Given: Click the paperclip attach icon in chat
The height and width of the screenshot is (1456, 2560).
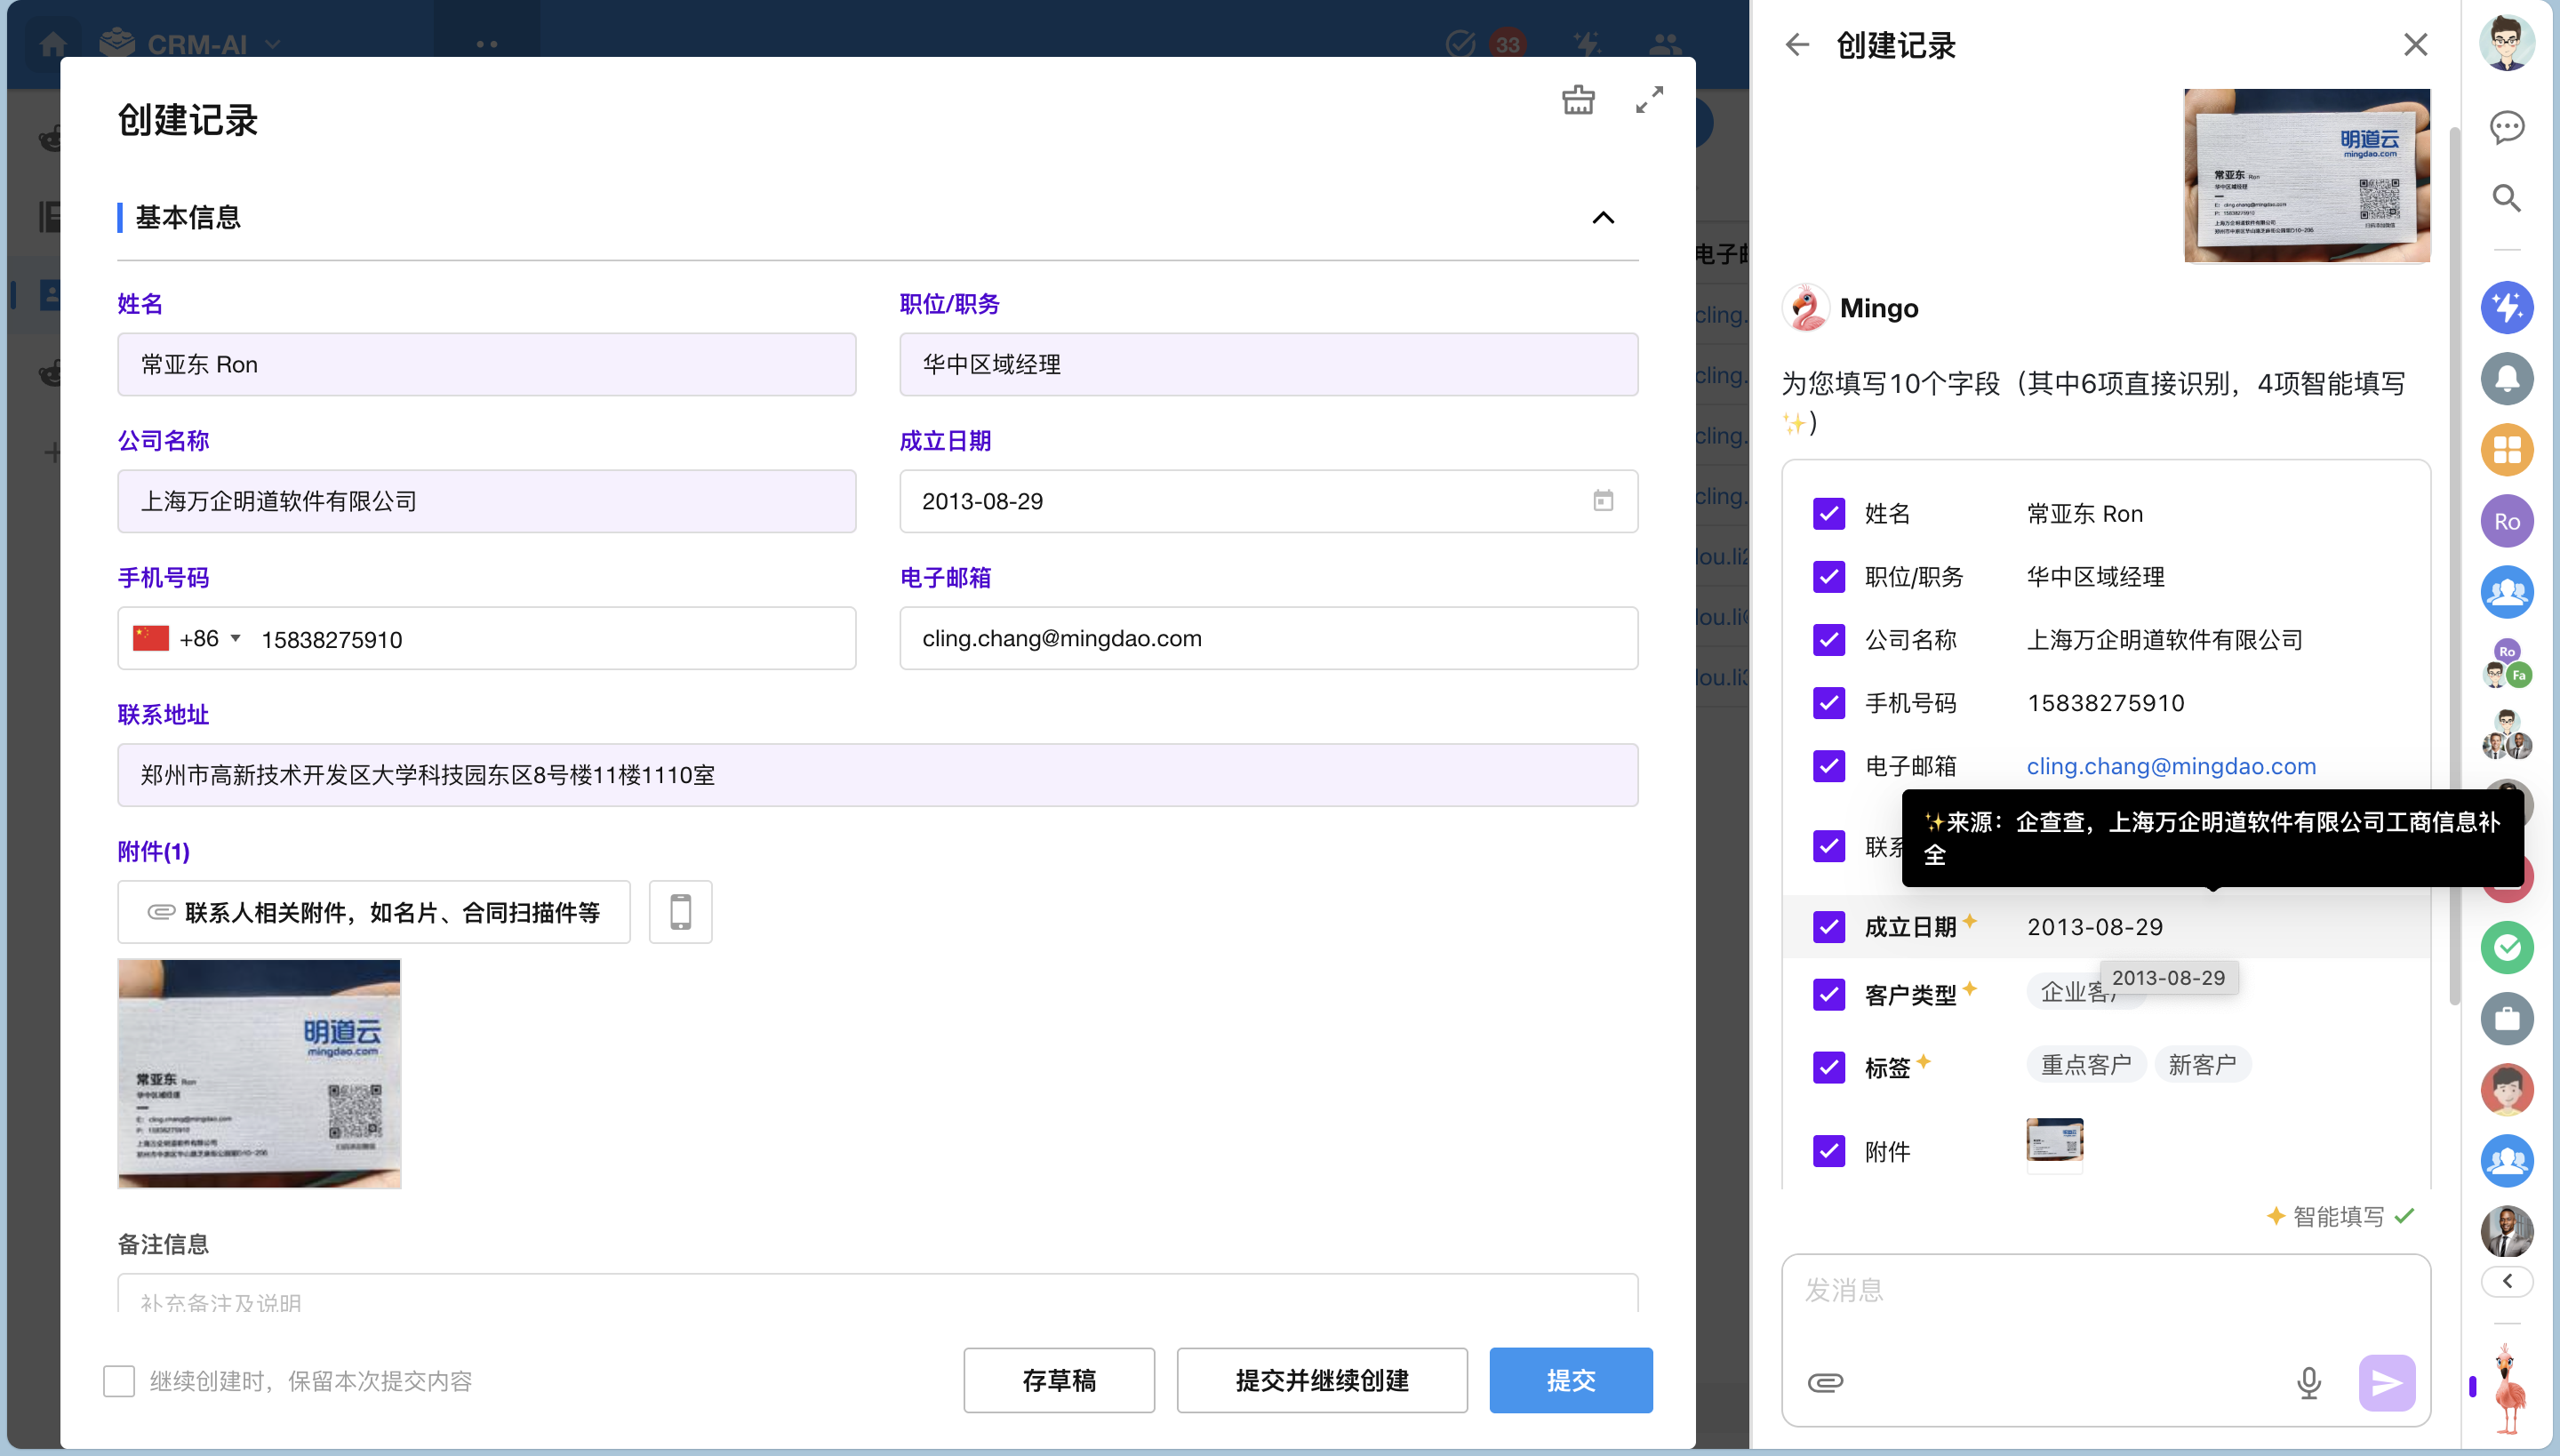Looking at the screenshot, I should coord(1825,1382).
